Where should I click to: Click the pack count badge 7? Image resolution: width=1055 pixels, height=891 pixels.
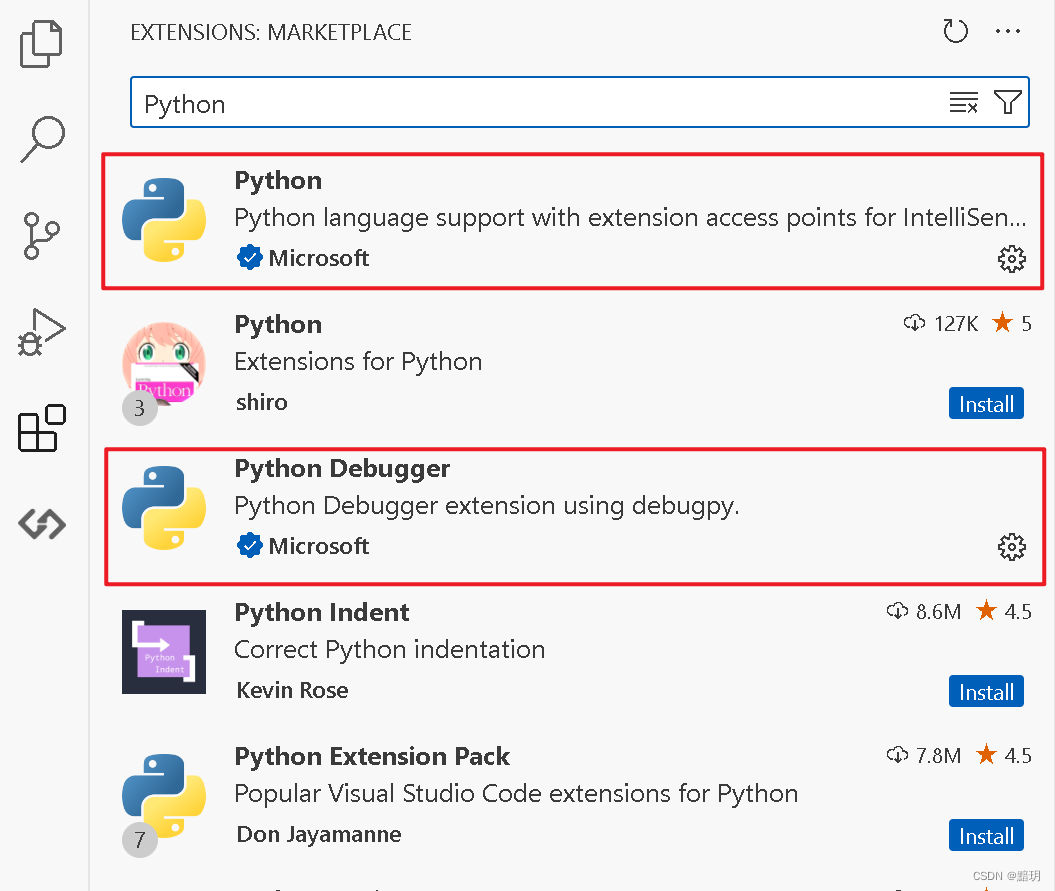tap(139, 840)
